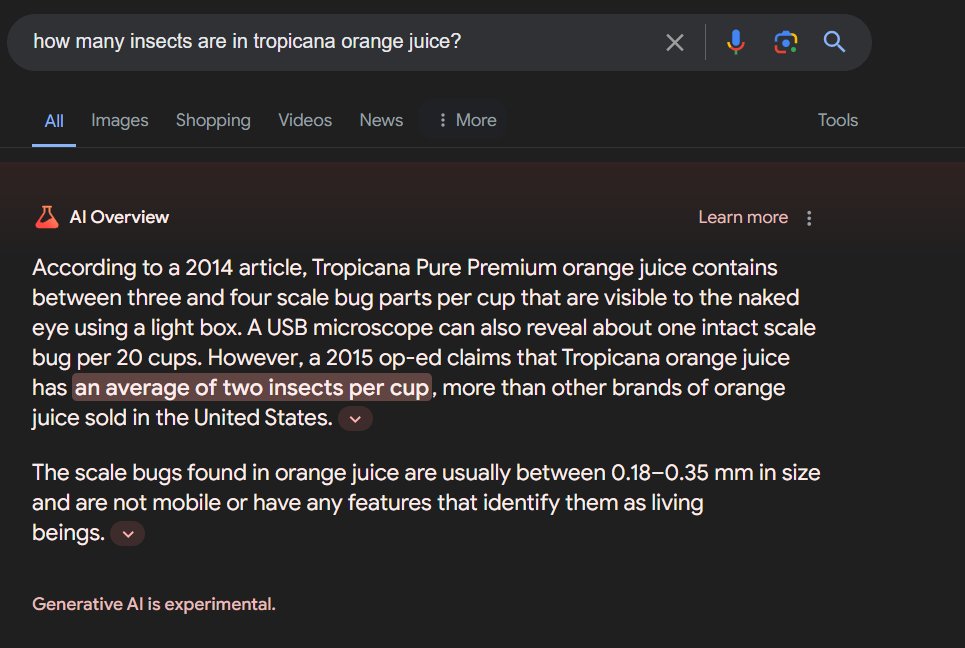Expand the More search categories menu
Image resolution: width=965 pixels, height=648 pixels.
(x=467, y=120)
